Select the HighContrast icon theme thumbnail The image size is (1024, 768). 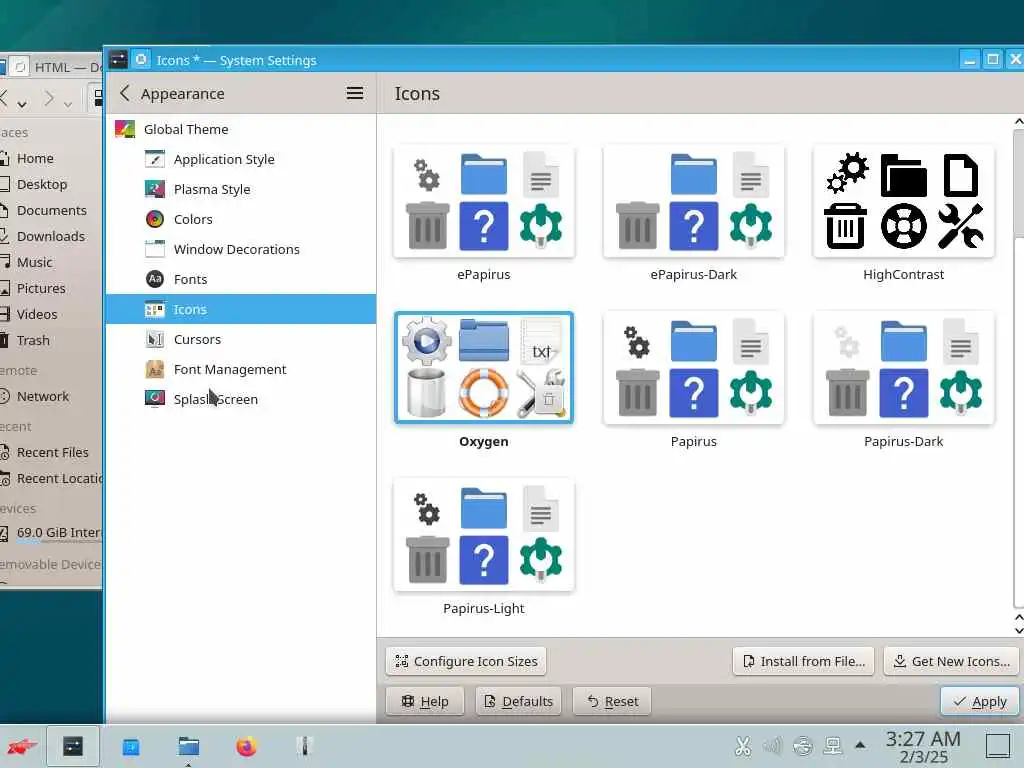(x=903, y=201)
